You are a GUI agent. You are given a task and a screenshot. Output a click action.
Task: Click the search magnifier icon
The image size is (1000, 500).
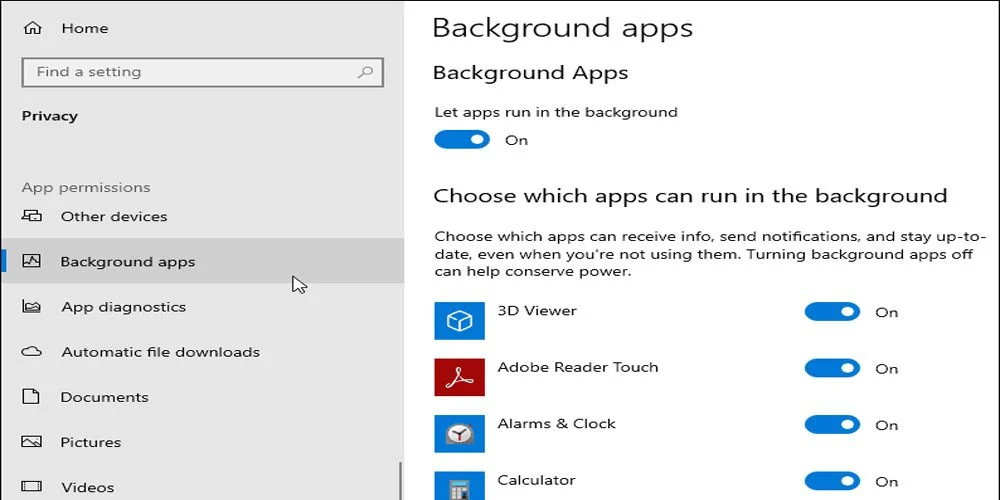[x=366, y=72]
